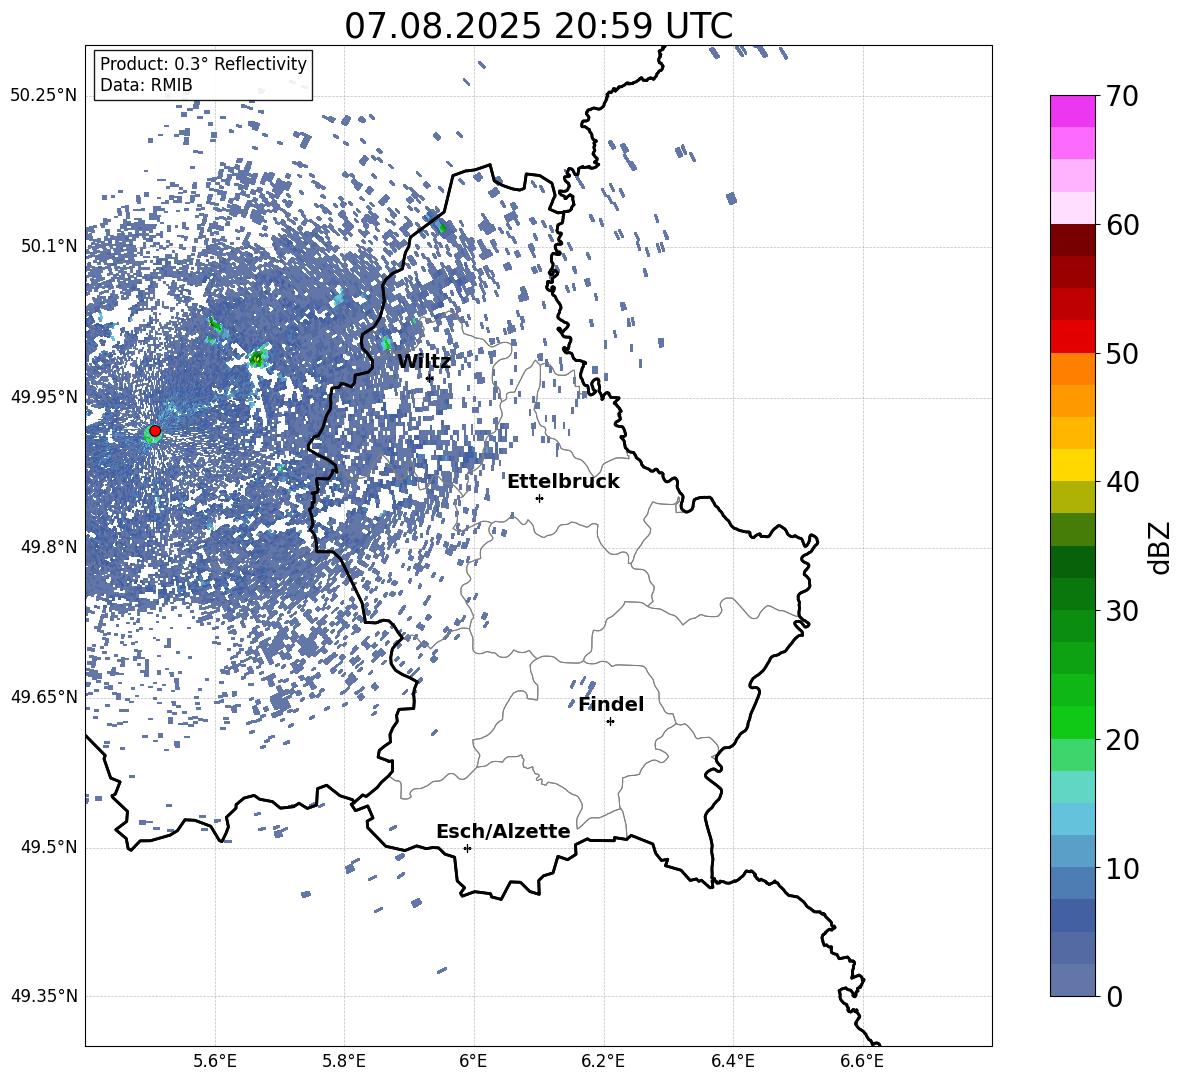Click the Findel city label

click(611, 705)
